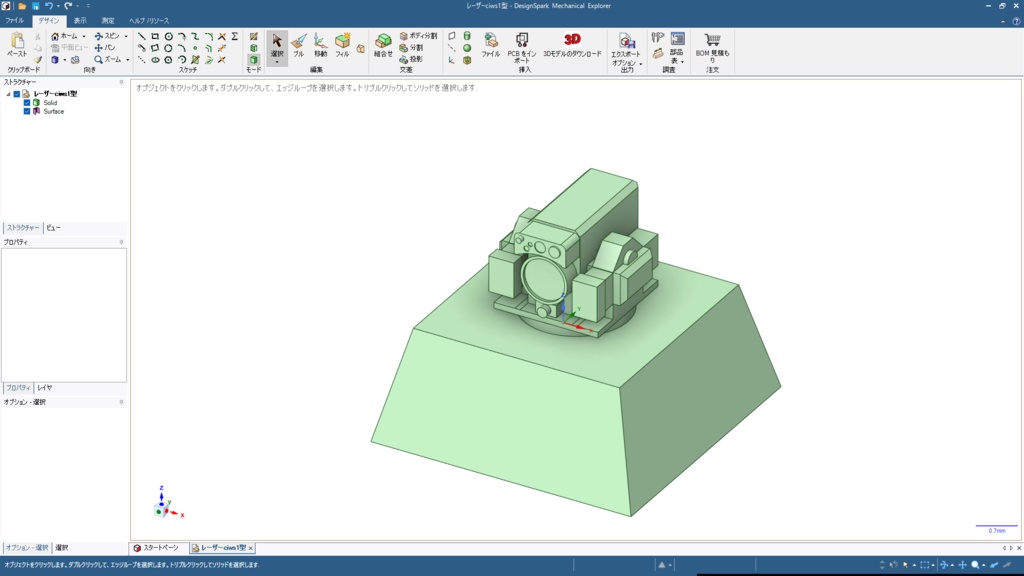Viewport: 1024px width, 576px height.
Task: Click the Save icon in quick access toolbar
Action: pyautogui.click(x=35, y=6)
